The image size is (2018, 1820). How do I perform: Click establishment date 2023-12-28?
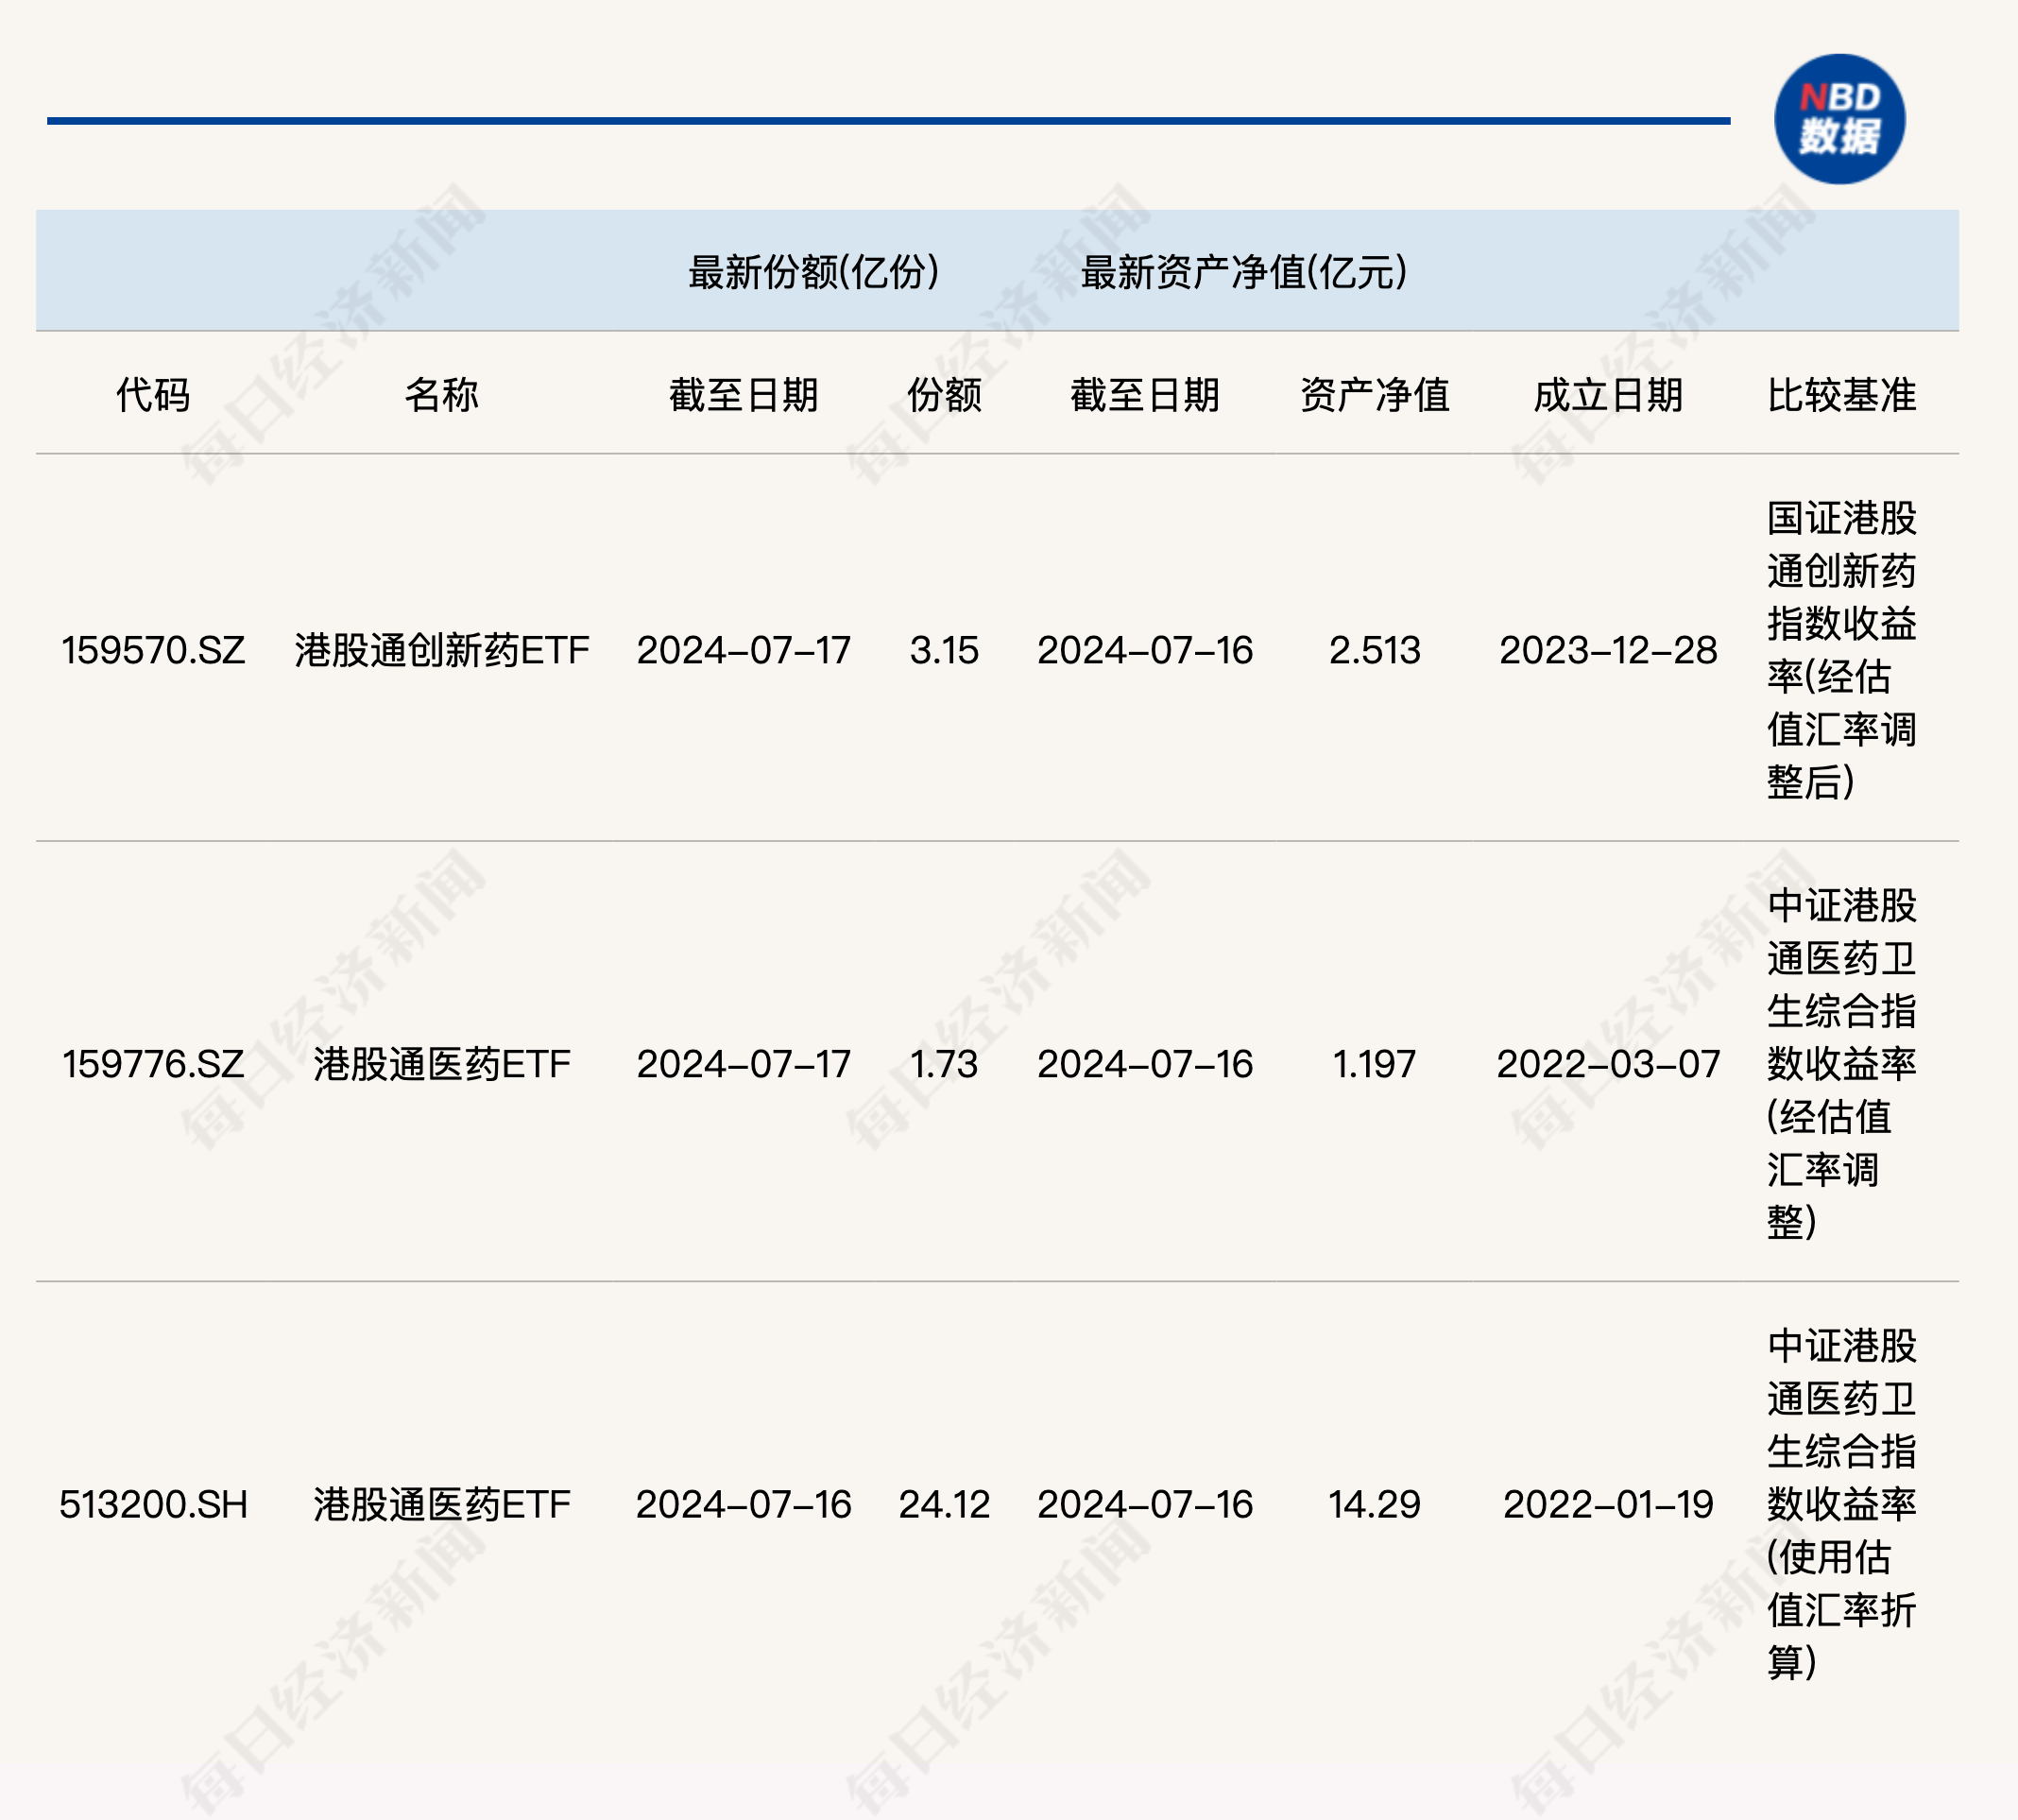click(x=1608, y=650)
